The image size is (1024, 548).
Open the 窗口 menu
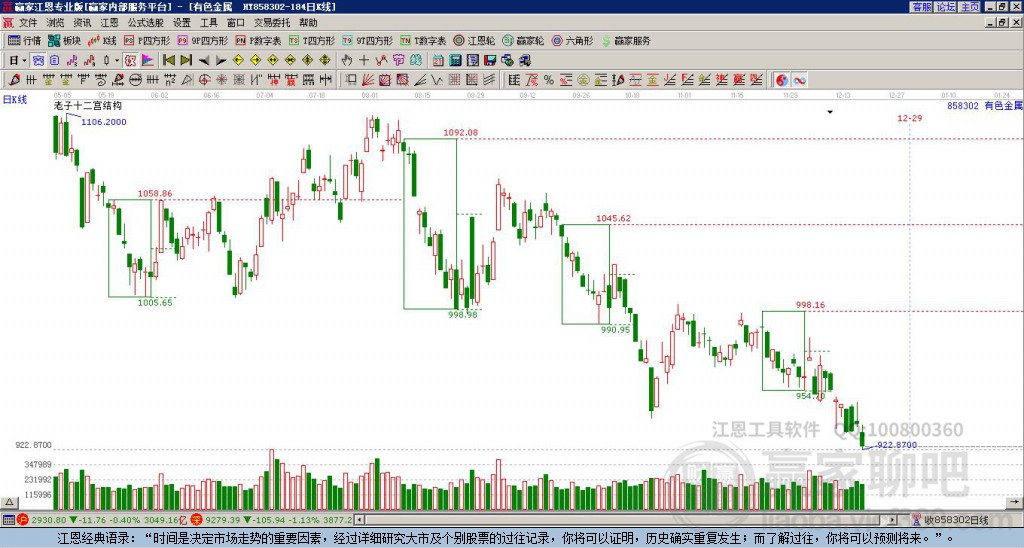236,23
